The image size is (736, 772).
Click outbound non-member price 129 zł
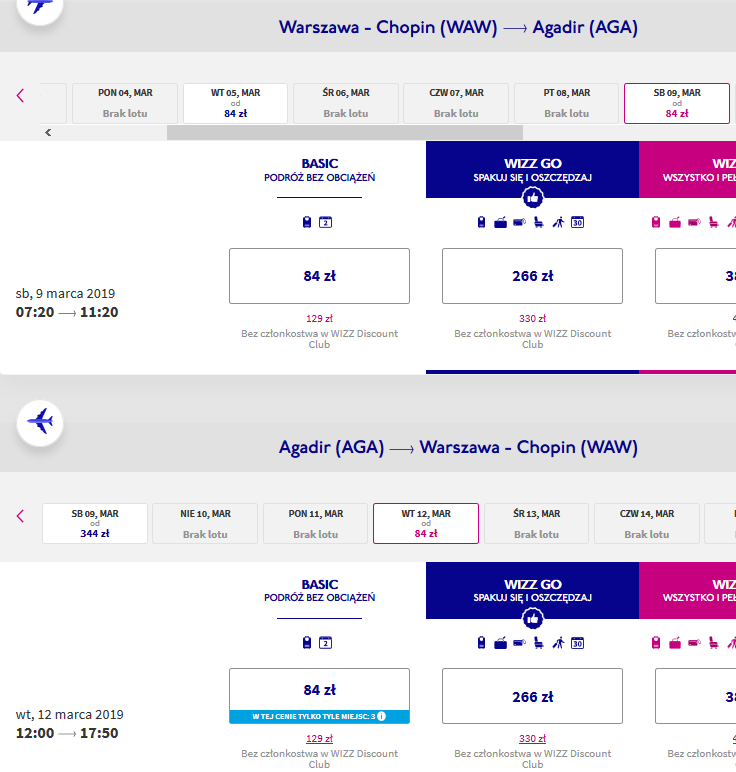pyautogui.click(x=320, y=319)
